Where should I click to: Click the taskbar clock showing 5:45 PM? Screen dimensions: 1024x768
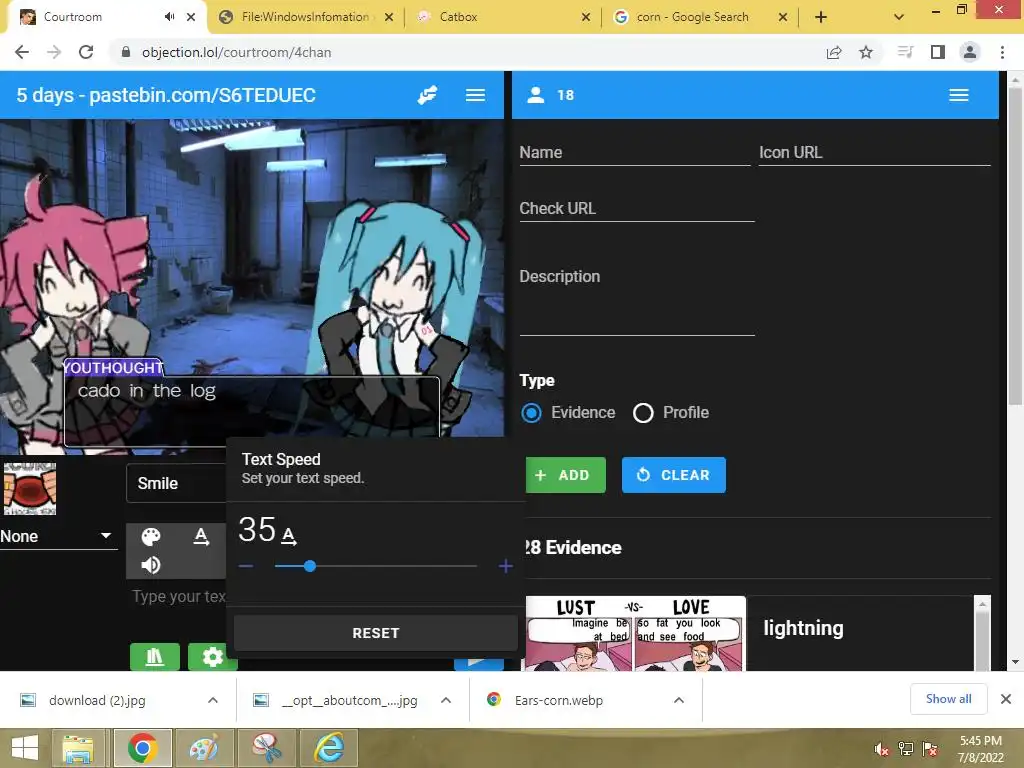click(x=980, y=749)
